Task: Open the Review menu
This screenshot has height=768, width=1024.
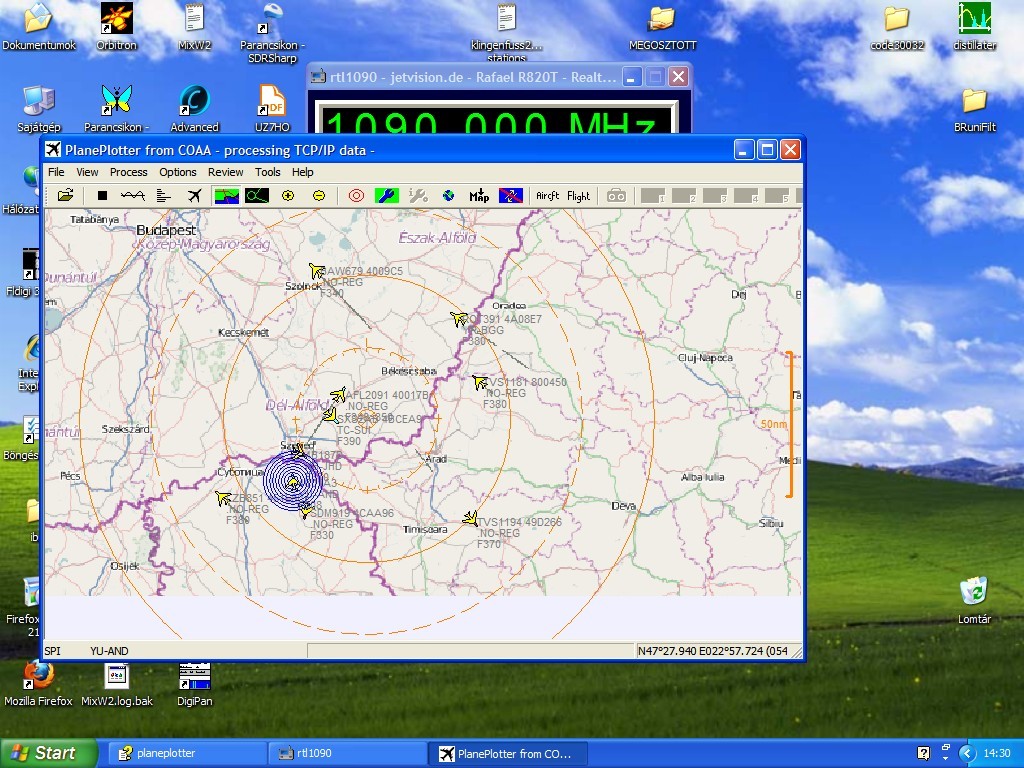Action: [225, 172]
